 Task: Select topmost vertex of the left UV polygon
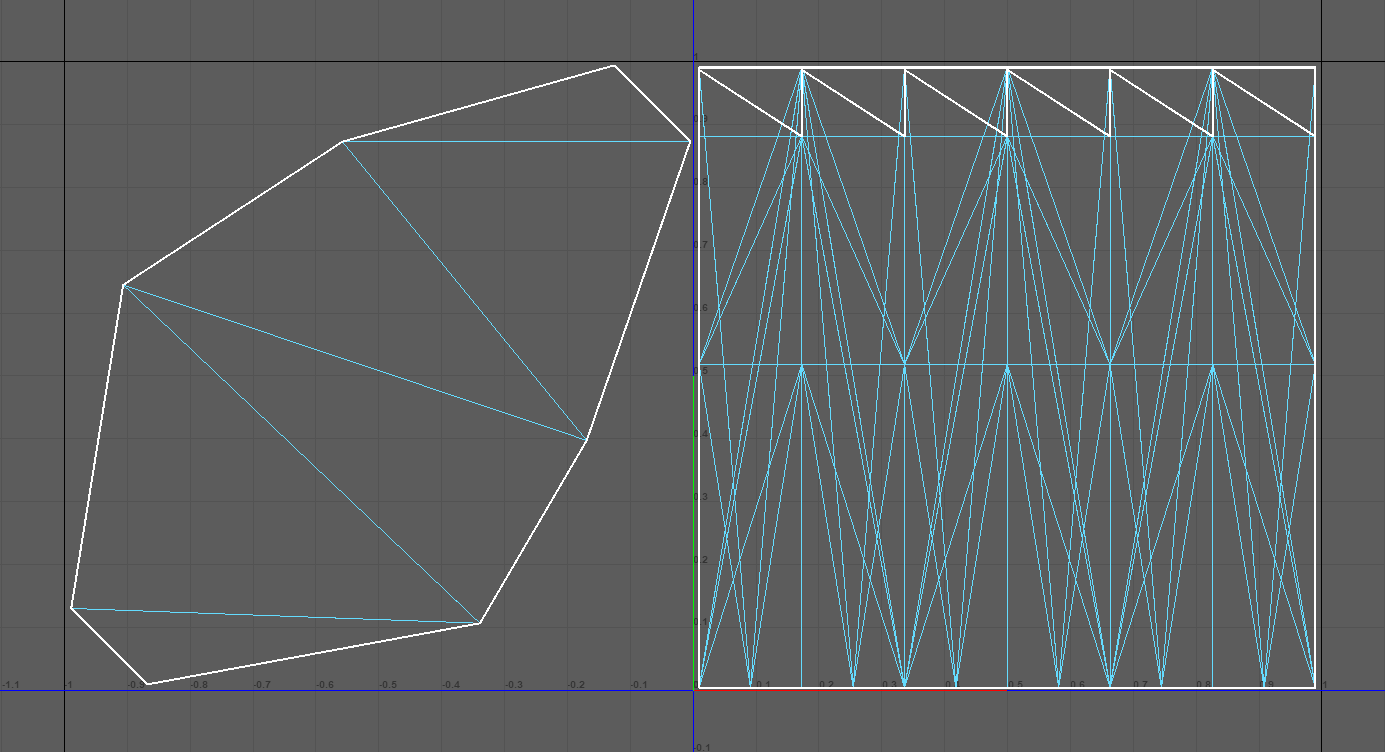[614, 66]
